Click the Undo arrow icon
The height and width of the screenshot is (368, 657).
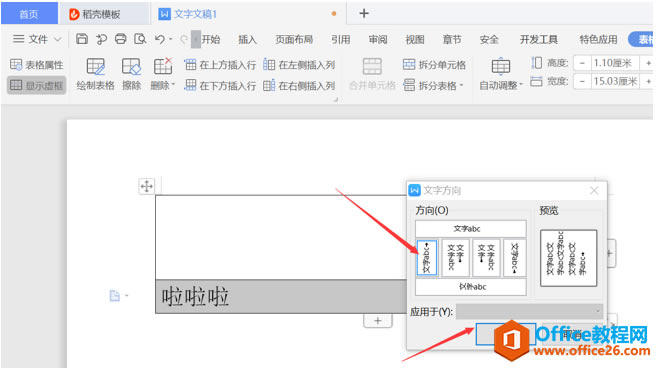(160, 39)
